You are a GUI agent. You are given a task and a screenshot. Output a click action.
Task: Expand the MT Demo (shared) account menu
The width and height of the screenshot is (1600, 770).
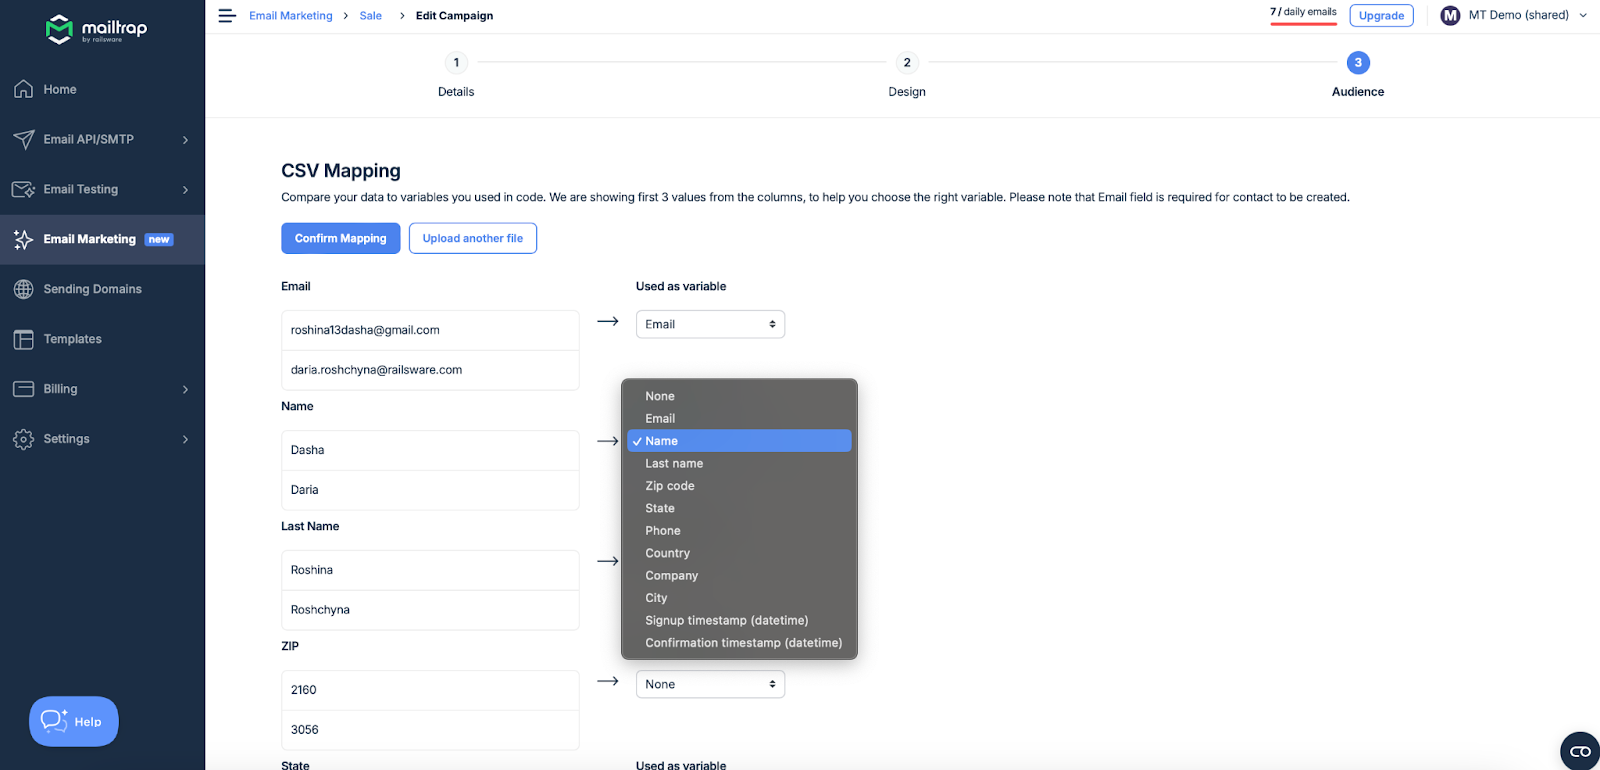click(x=1514, y=15)
